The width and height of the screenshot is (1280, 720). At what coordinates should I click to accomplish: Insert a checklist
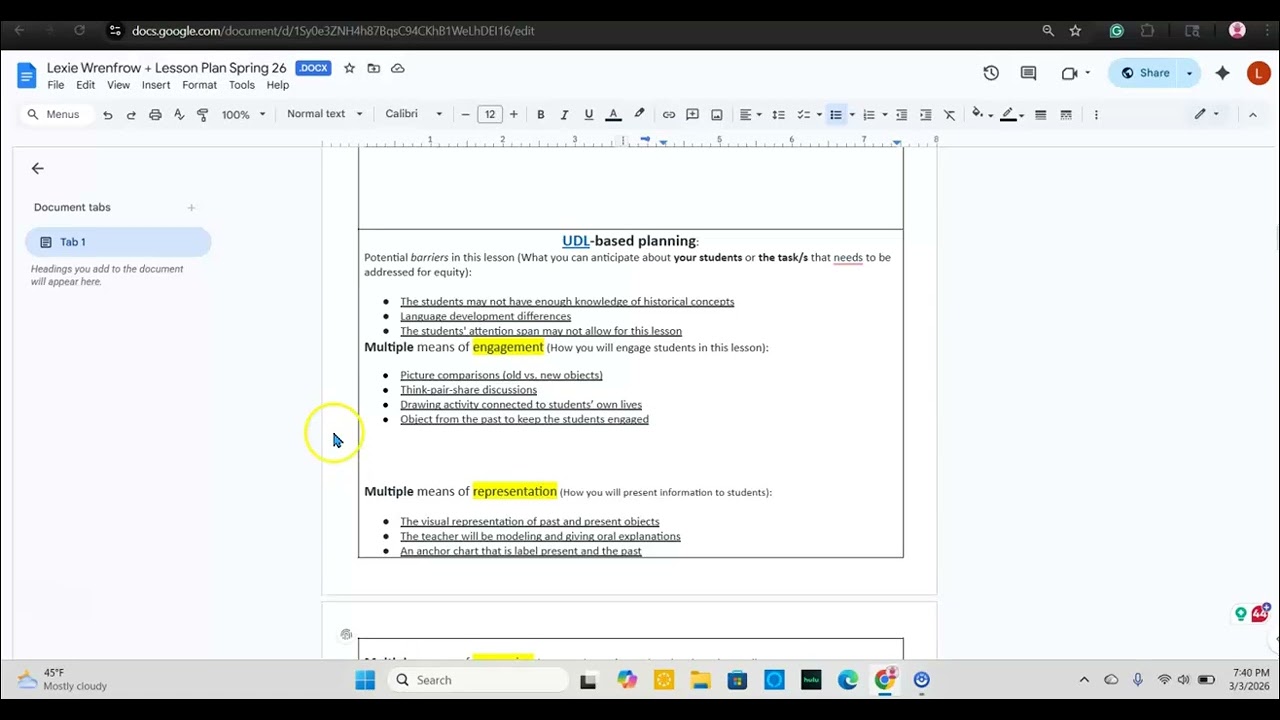coord(803,115)
